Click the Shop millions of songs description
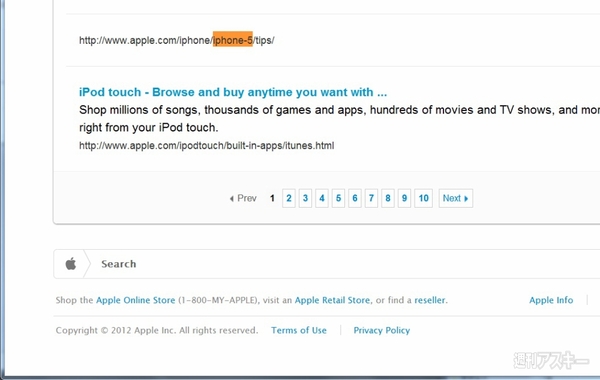This screenshot has width=600, height=380. 339,119
